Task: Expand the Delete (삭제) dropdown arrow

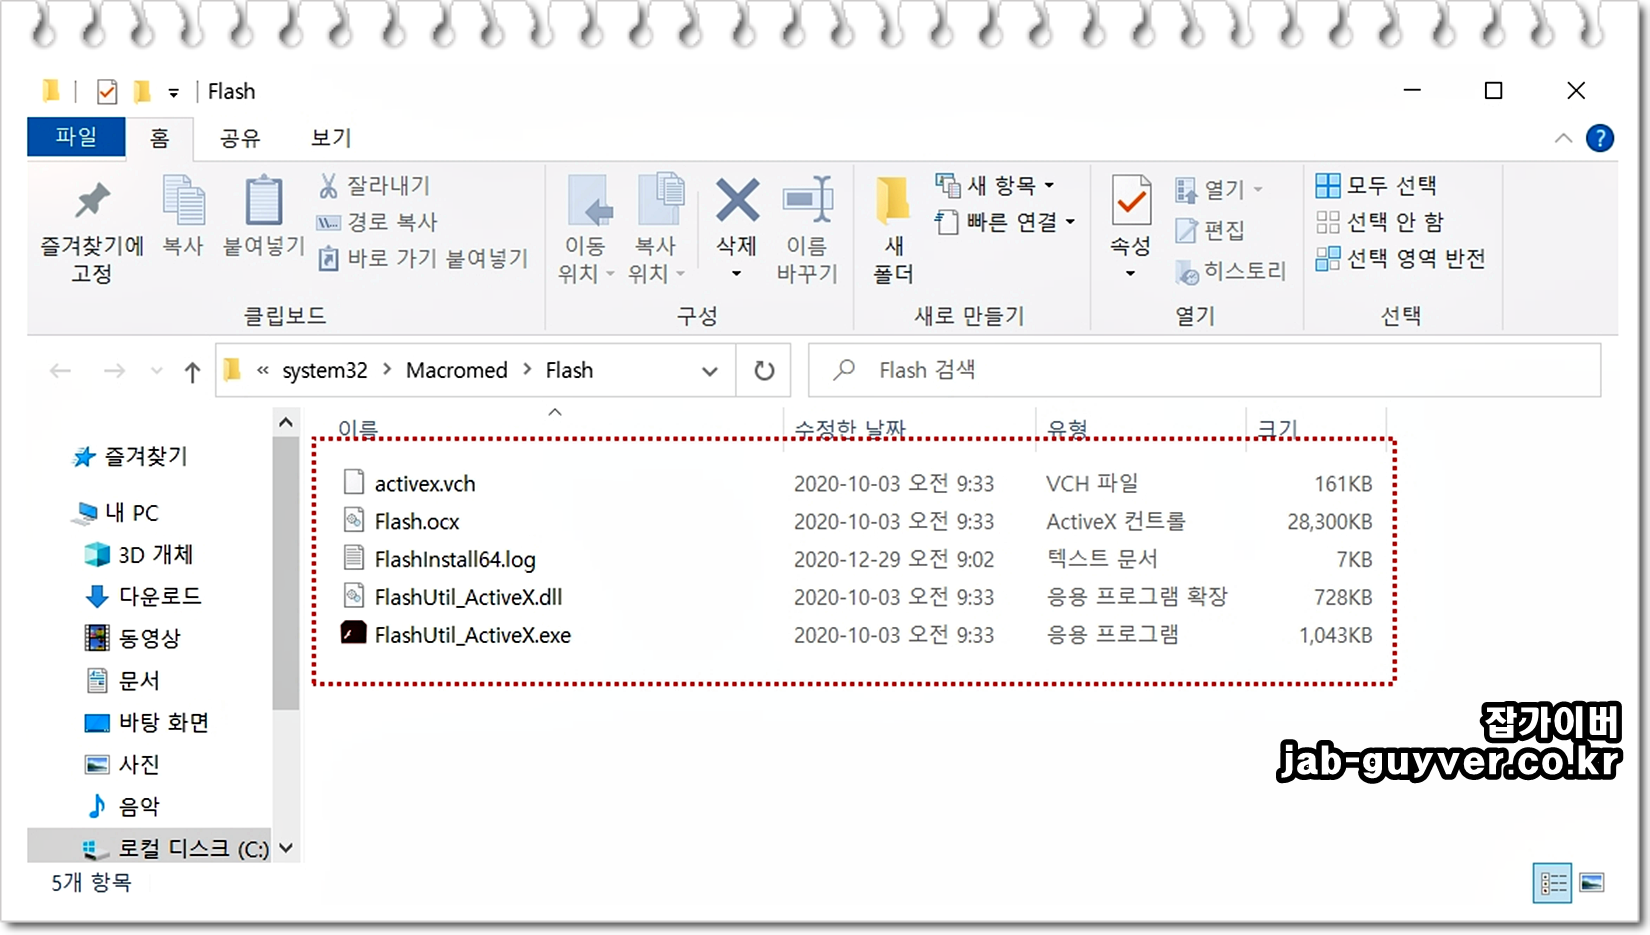Action: [x=737, y=273]
